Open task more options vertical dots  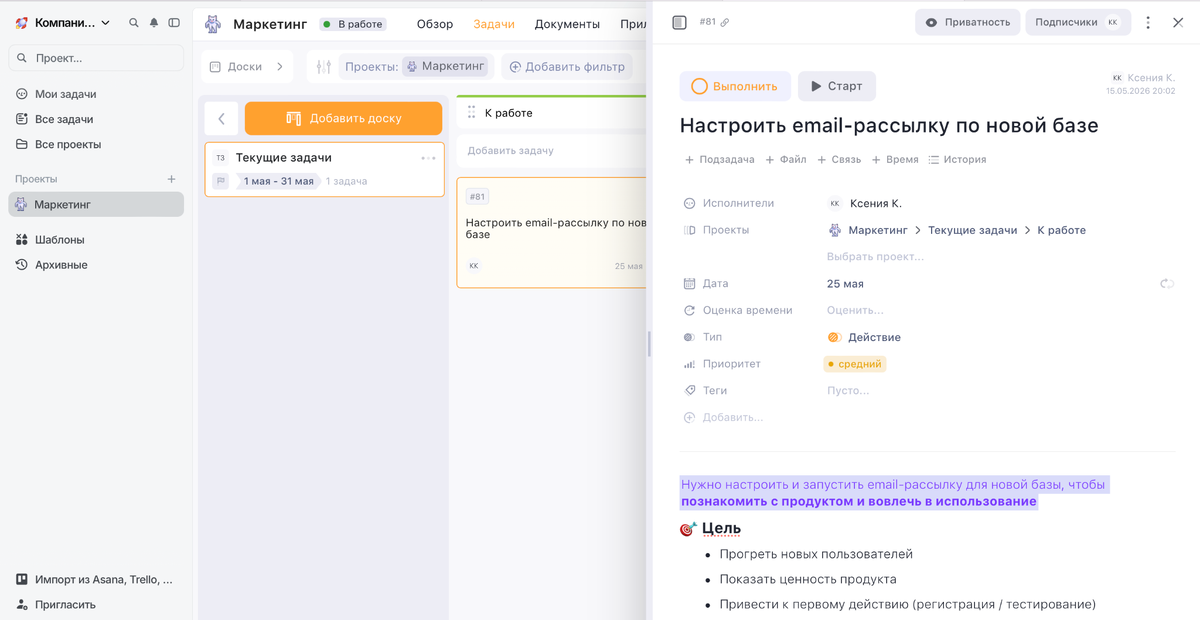(x=1148, y=22)
